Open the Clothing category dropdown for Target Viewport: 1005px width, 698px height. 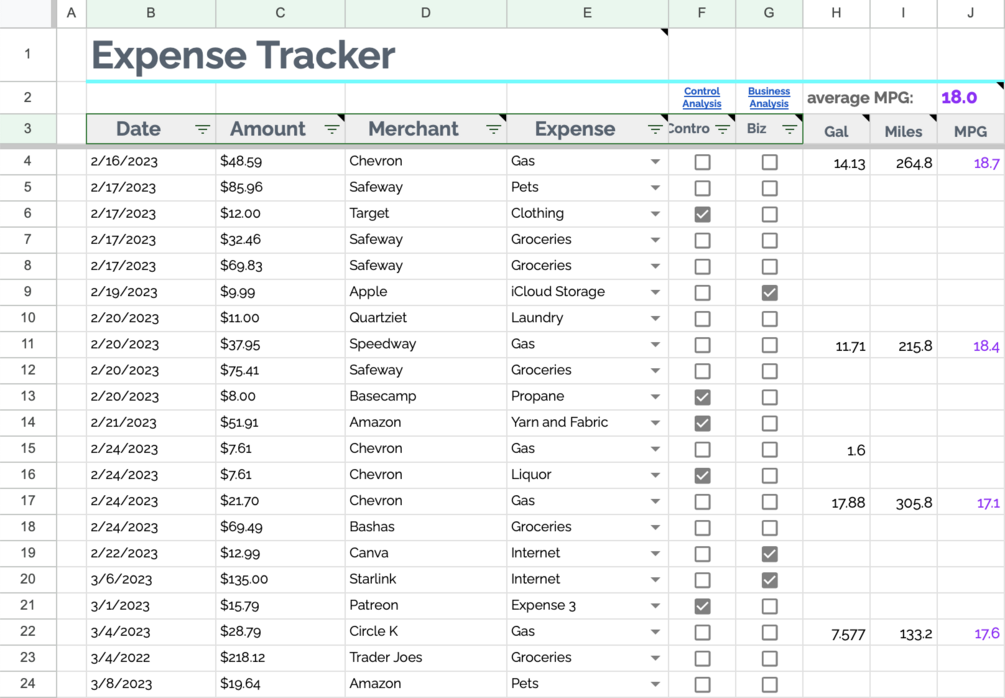[655, 214]
